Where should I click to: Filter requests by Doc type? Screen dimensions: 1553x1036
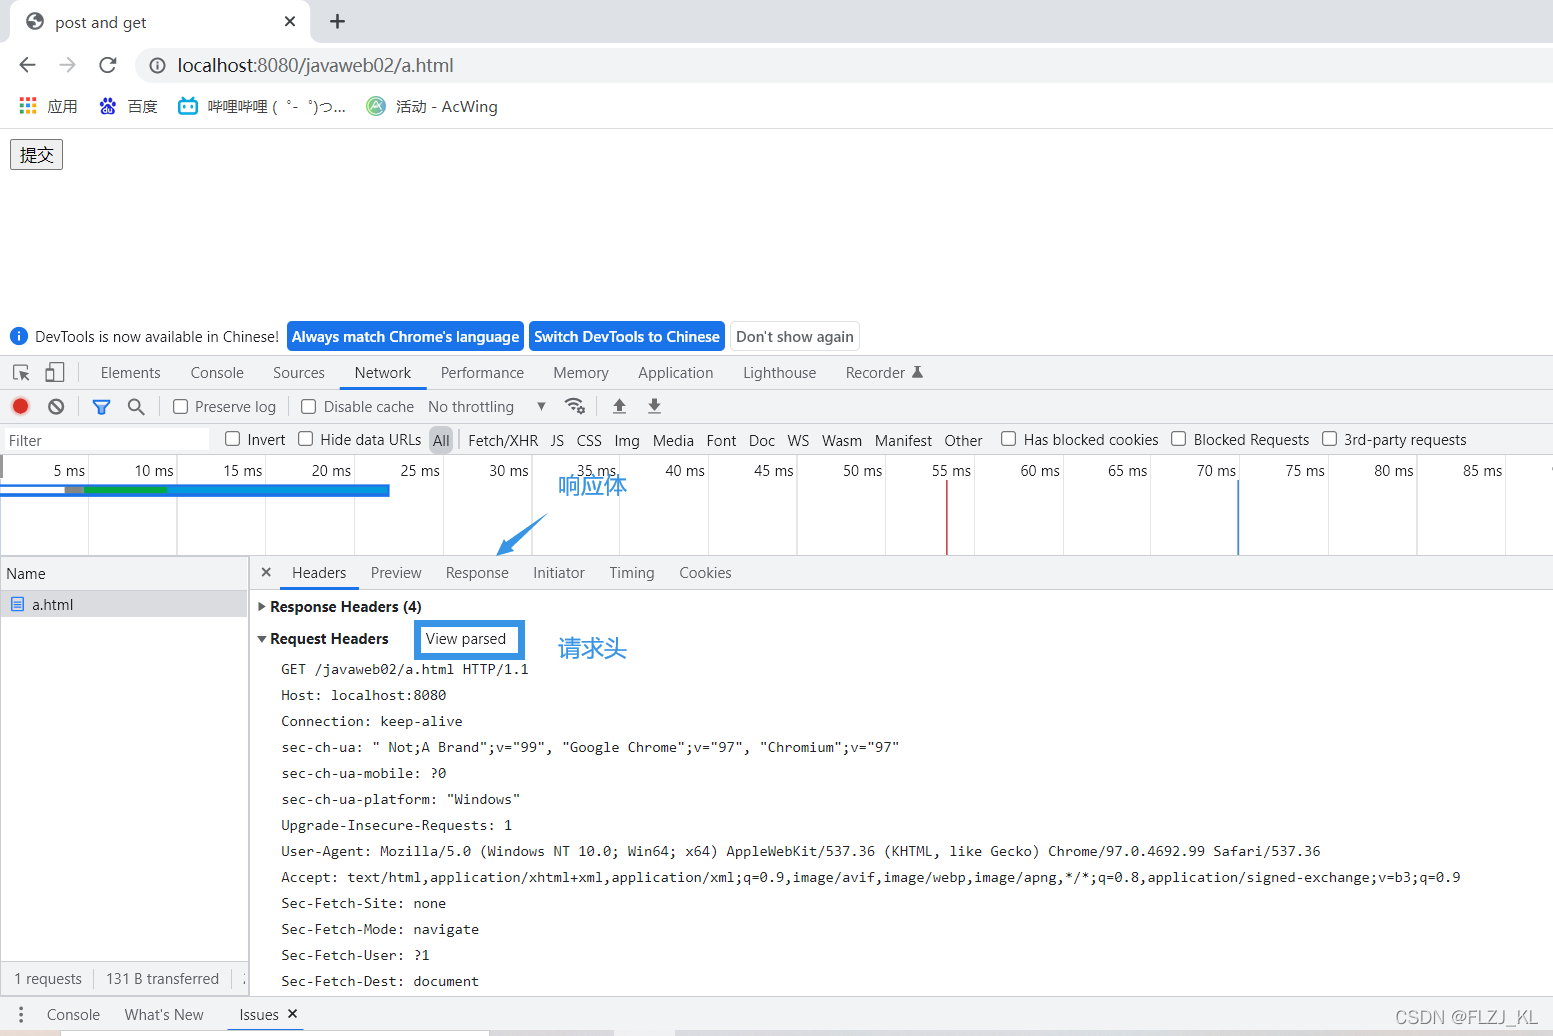tap(762, 440)
